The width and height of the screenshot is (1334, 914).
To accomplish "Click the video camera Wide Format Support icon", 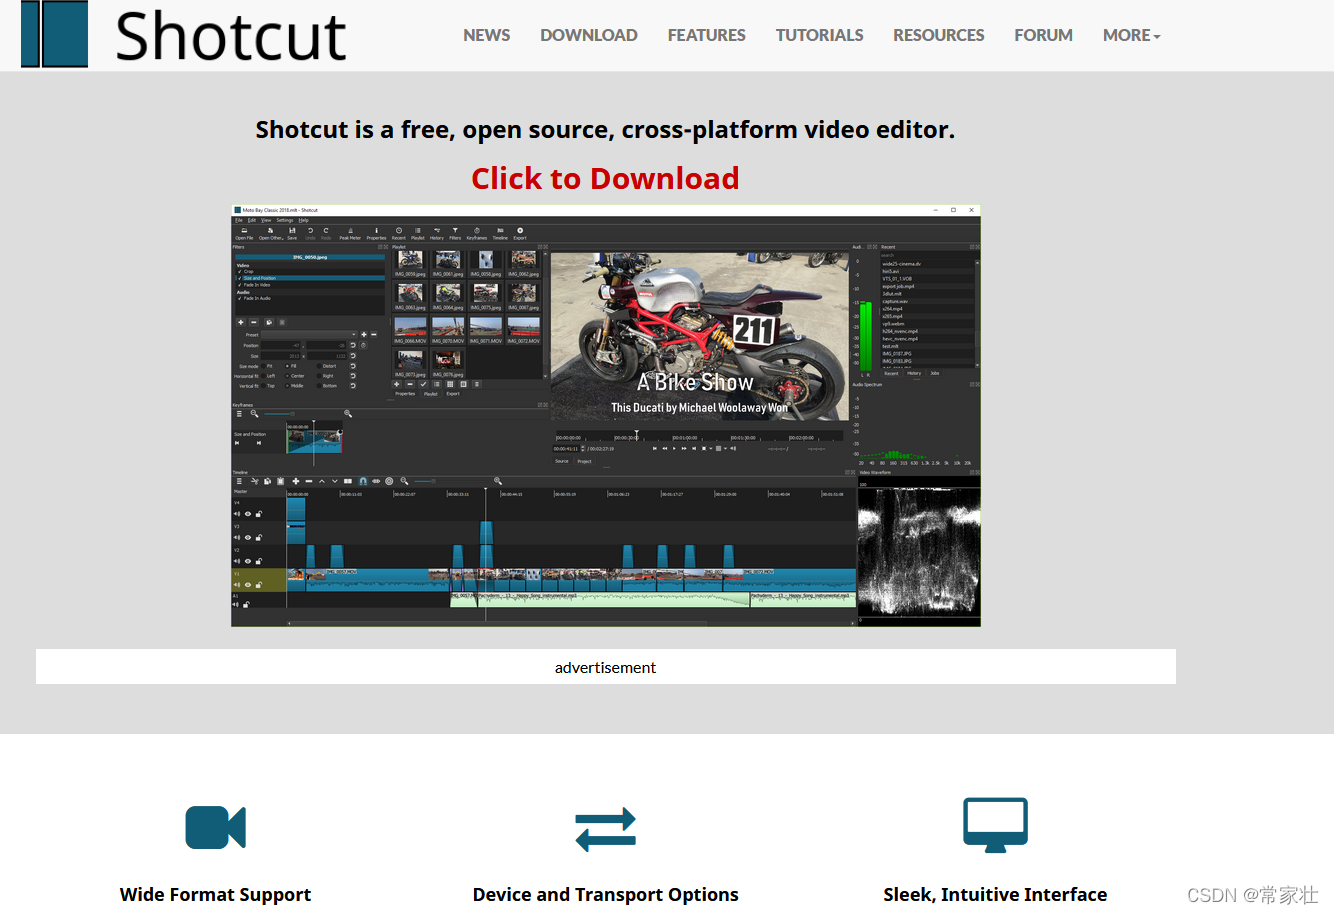I will click(216, 828).
